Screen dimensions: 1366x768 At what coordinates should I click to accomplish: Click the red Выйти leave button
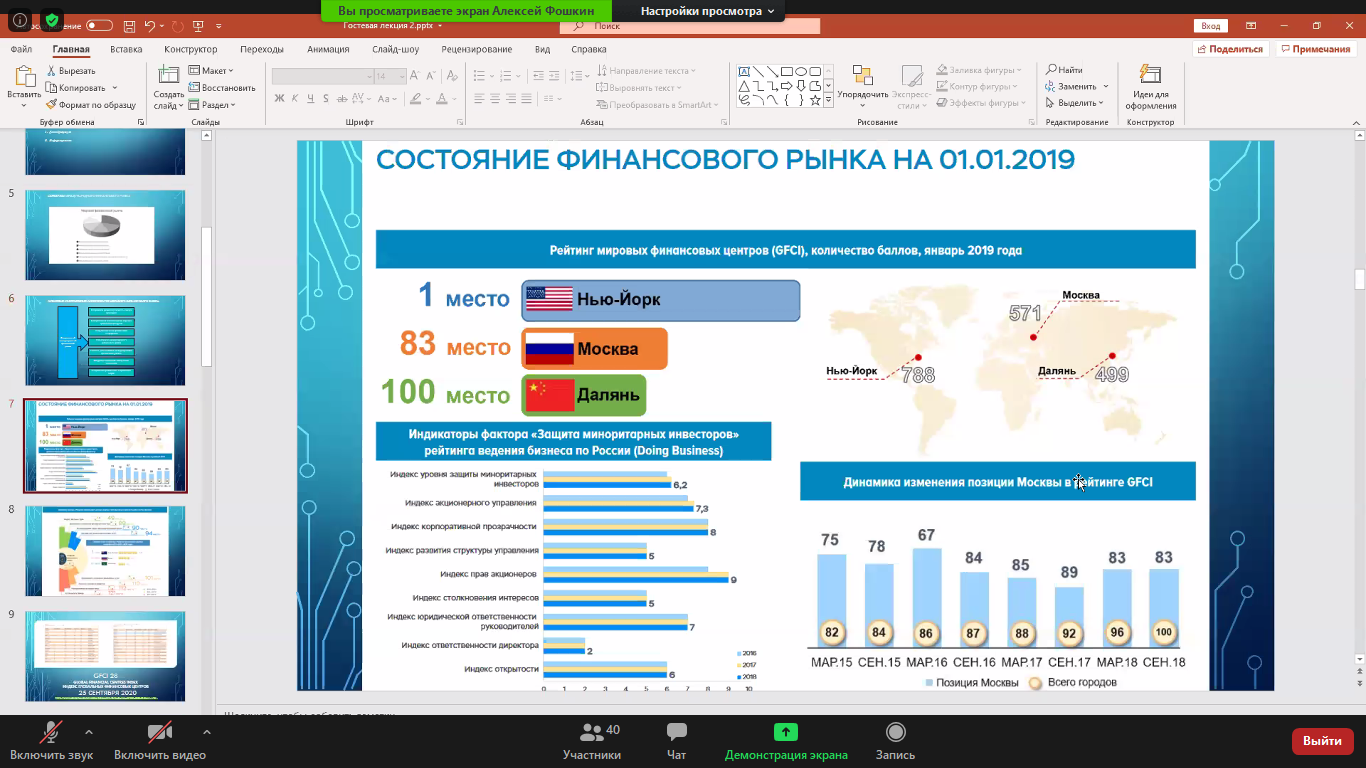point(1323,741)
